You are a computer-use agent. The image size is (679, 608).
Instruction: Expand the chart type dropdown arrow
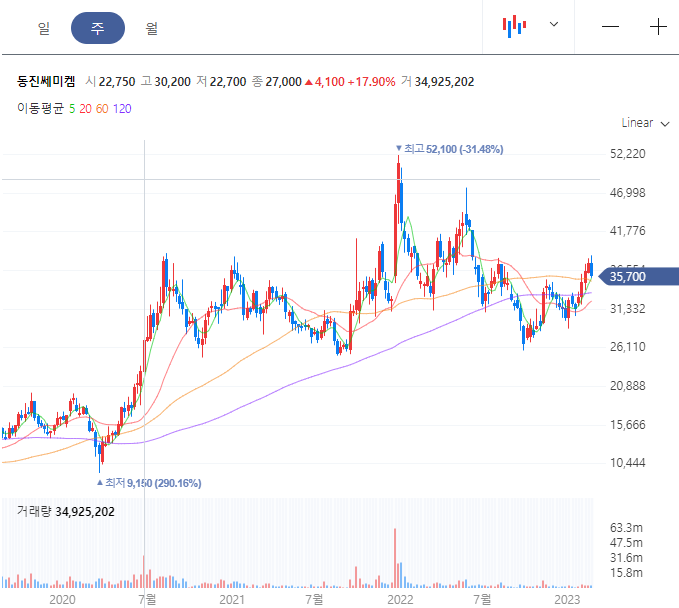[553, 24]
